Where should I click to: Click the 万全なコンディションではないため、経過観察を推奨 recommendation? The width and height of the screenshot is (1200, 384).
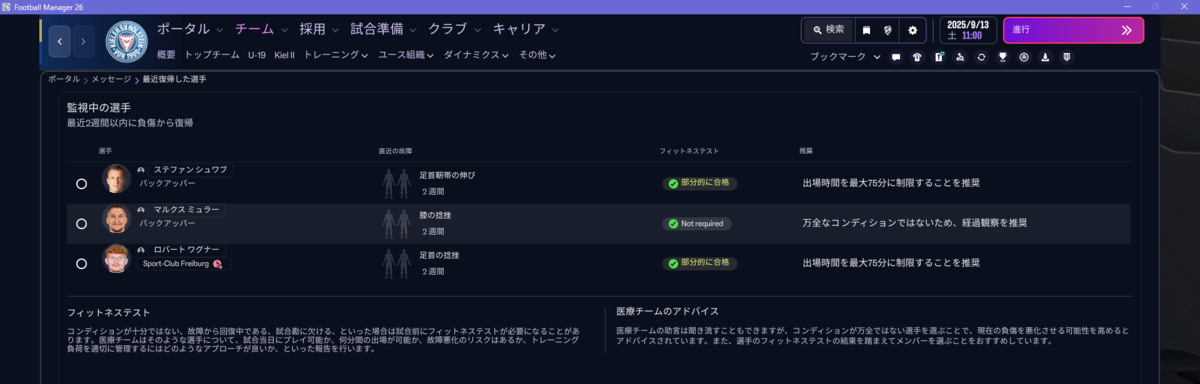pos(915,224)
